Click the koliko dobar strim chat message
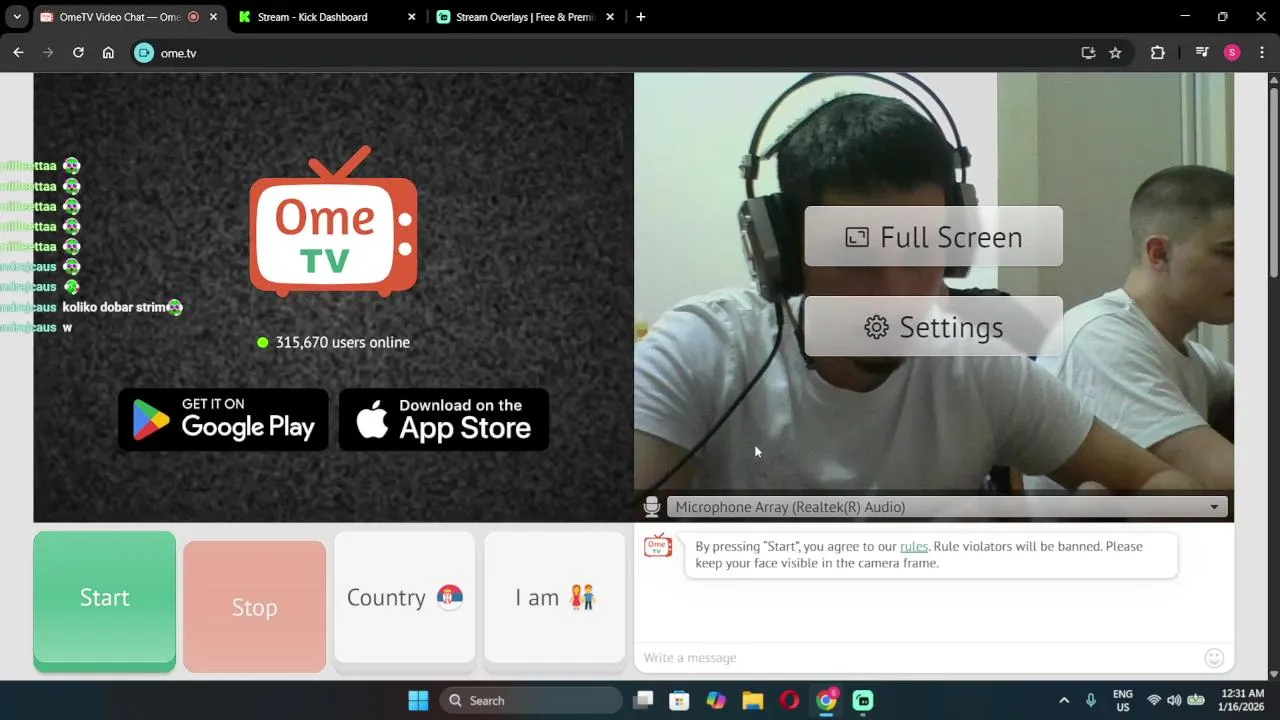This screenshot has width=1280, height=720. (x=114, y=307)
